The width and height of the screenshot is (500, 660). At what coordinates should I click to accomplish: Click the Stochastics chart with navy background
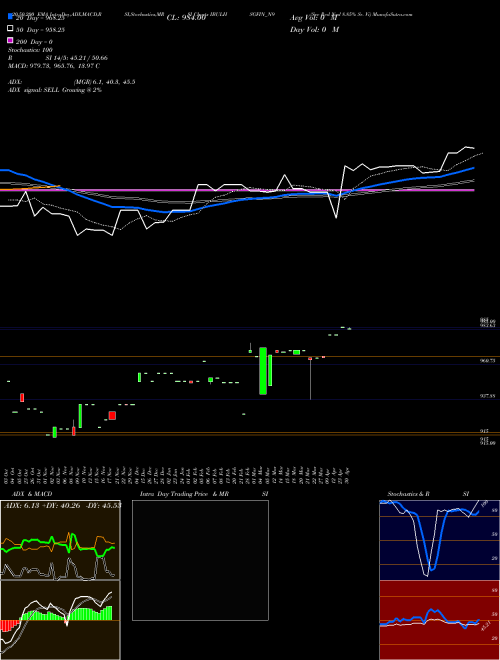pyautogui.click(x=439, y=540)
